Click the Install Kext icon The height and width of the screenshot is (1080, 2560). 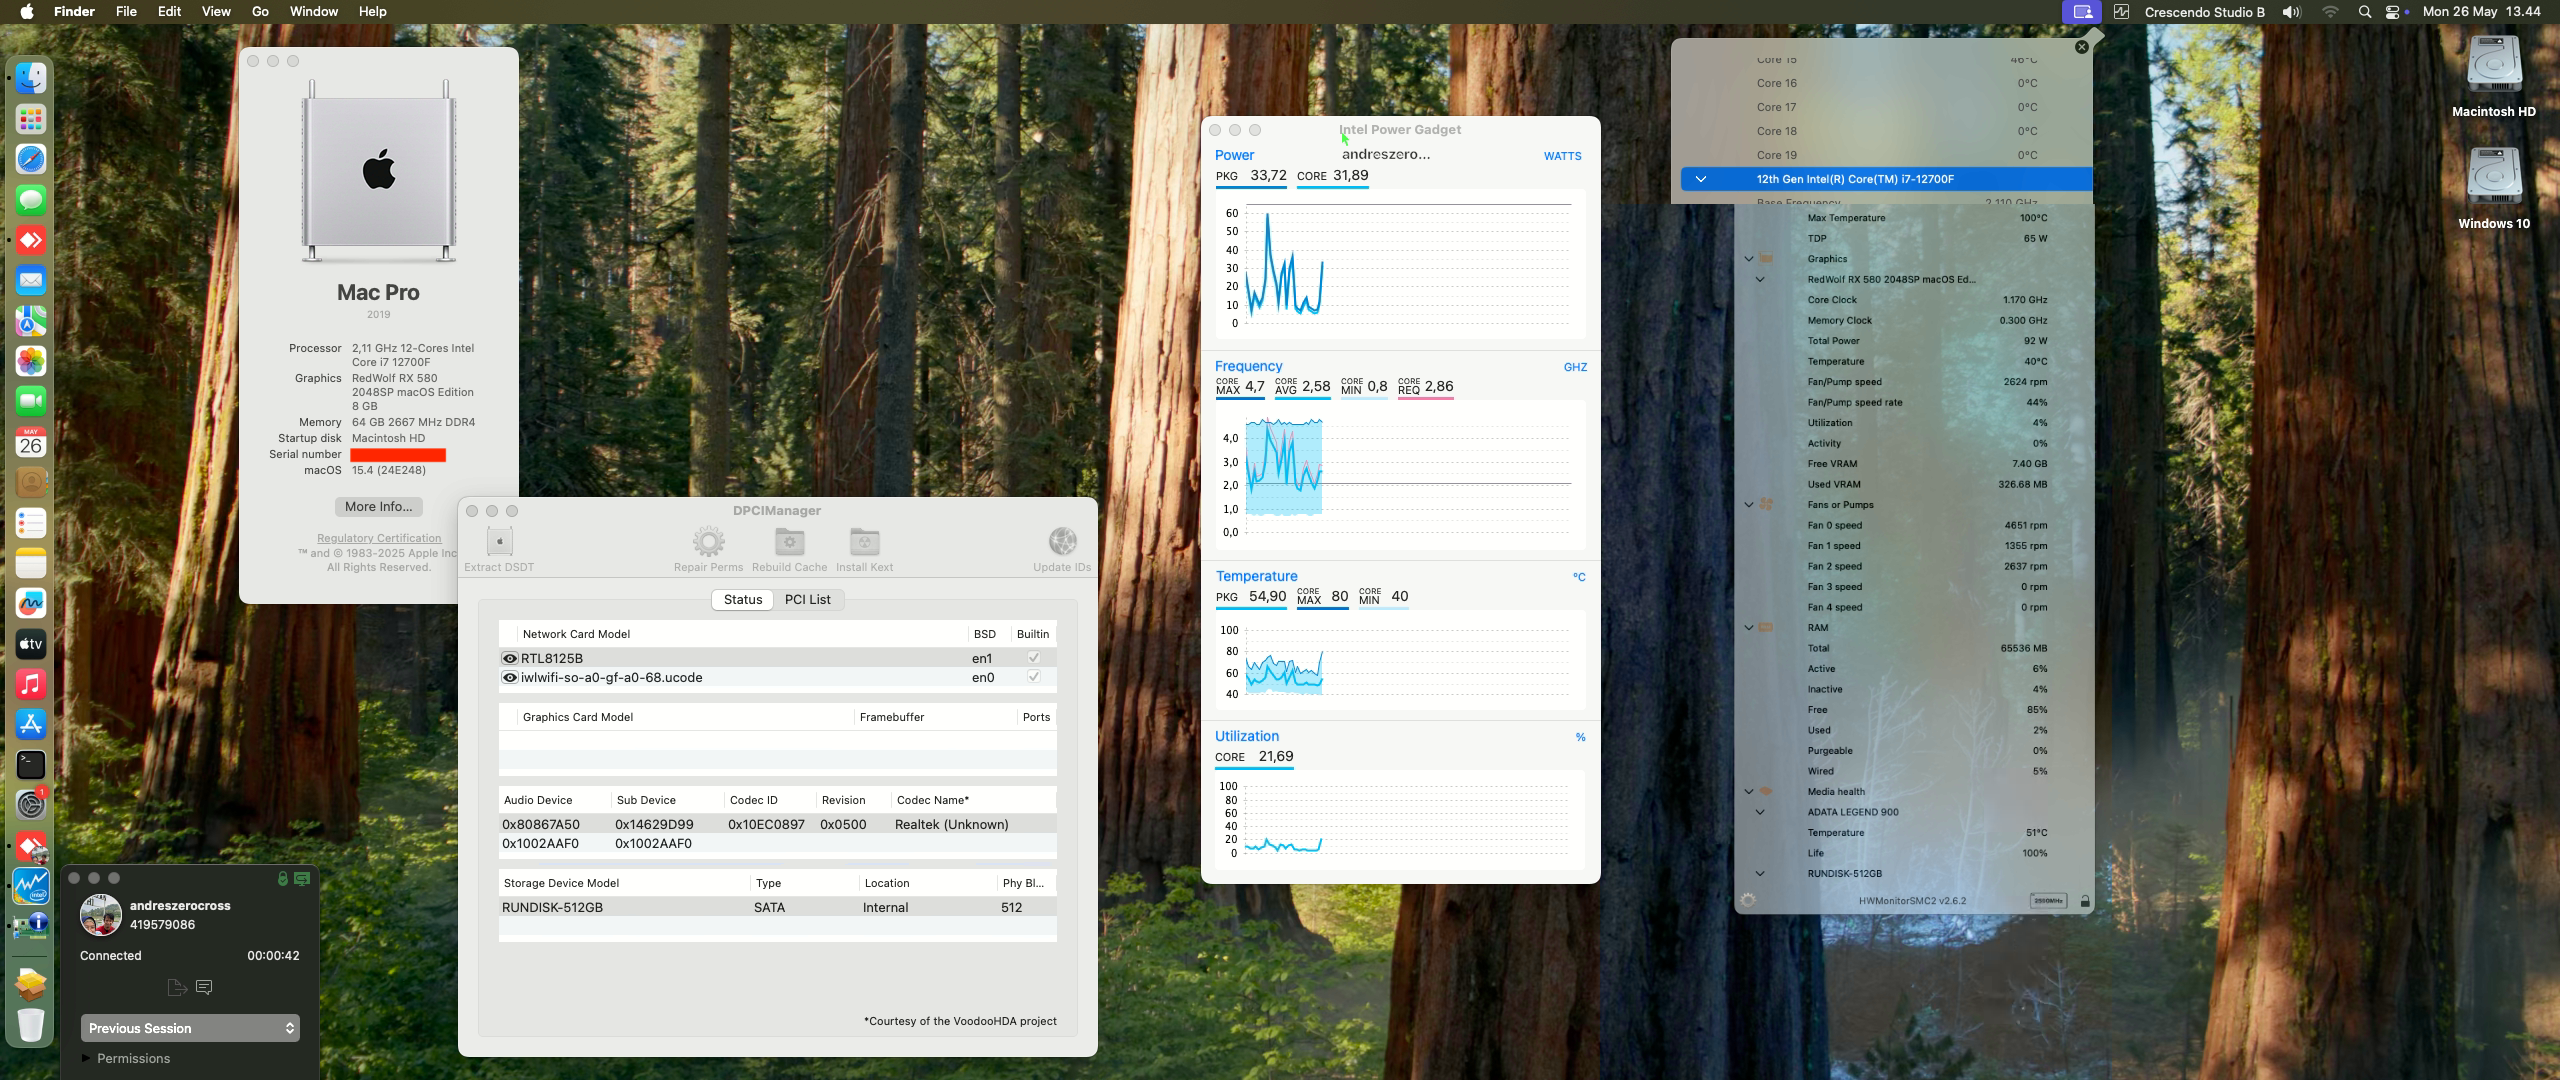point(864,540)
